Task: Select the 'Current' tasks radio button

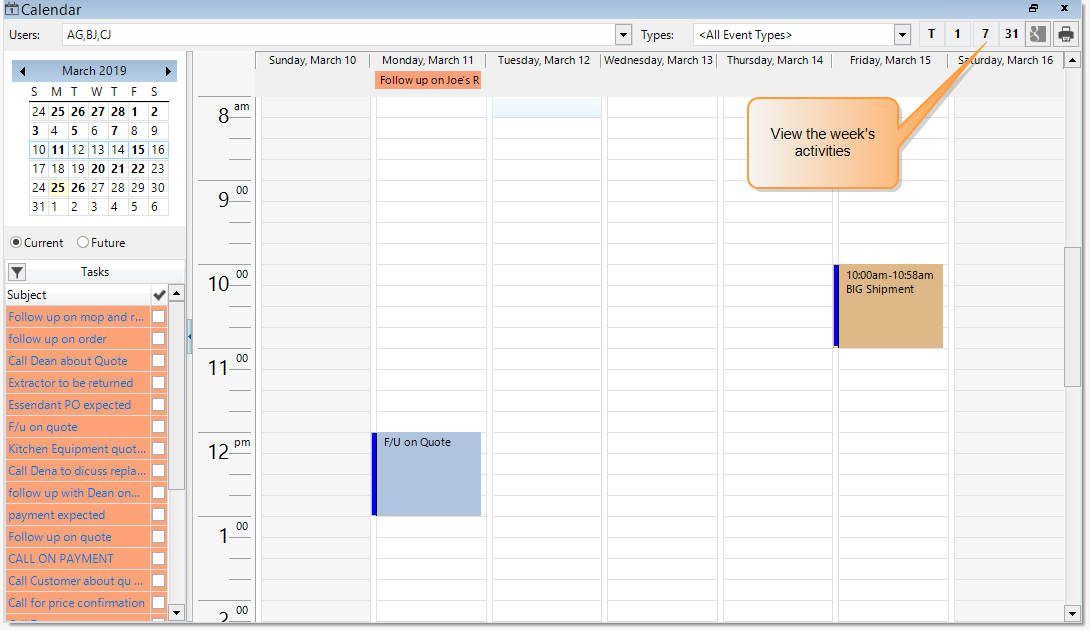Action: pos(17,242)
